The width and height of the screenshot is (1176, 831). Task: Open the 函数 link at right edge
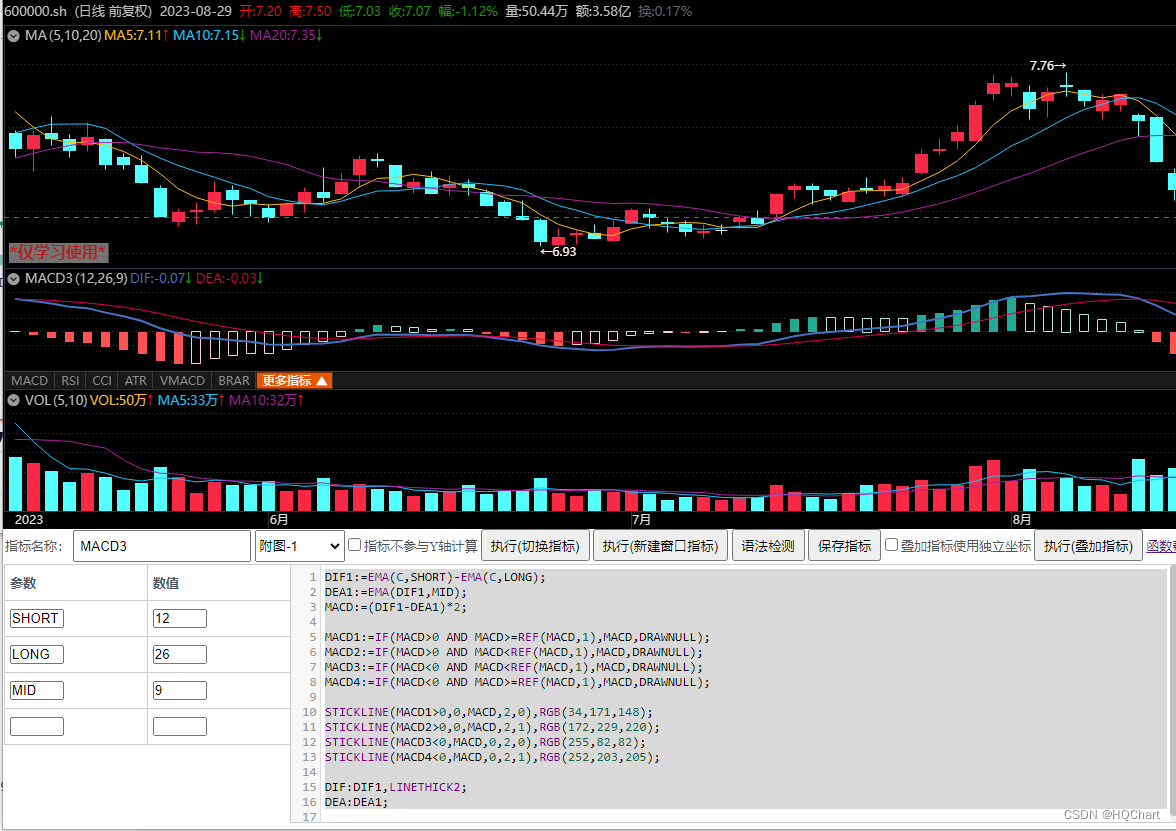(1161, 546)
